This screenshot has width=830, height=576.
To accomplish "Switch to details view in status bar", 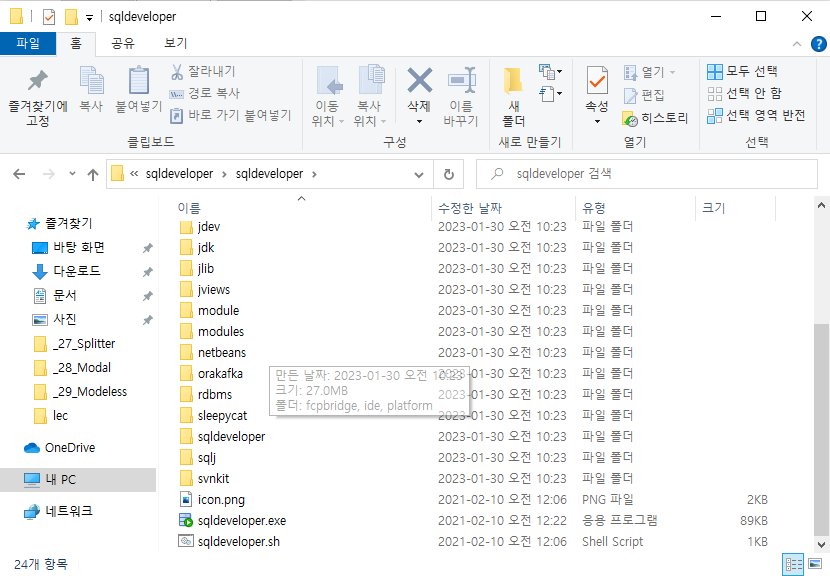I will 793,564.
